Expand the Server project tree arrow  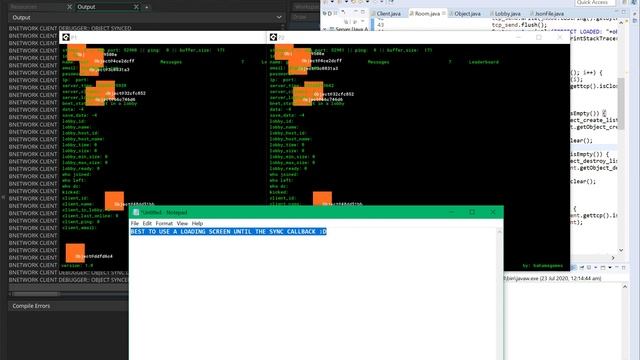pyautogui.click(x=324, y=29)
